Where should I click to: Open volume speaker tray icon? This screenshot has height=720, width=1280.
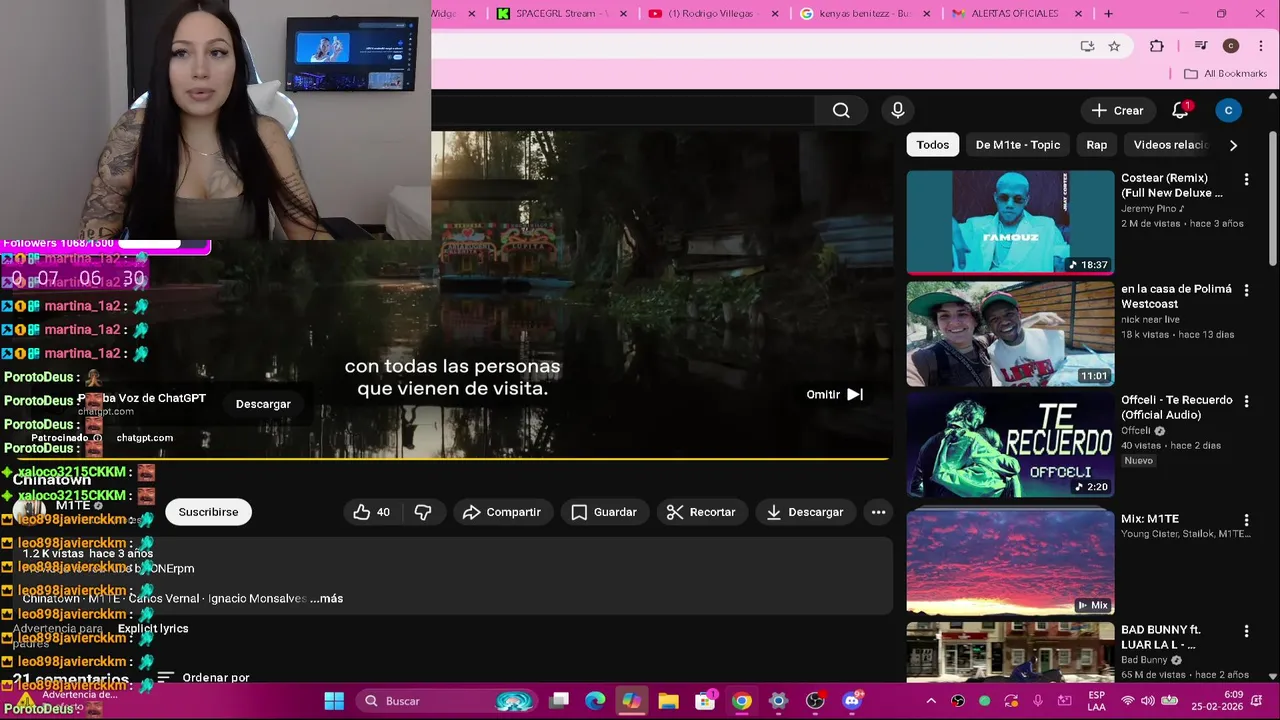(x=1148, y=701)
